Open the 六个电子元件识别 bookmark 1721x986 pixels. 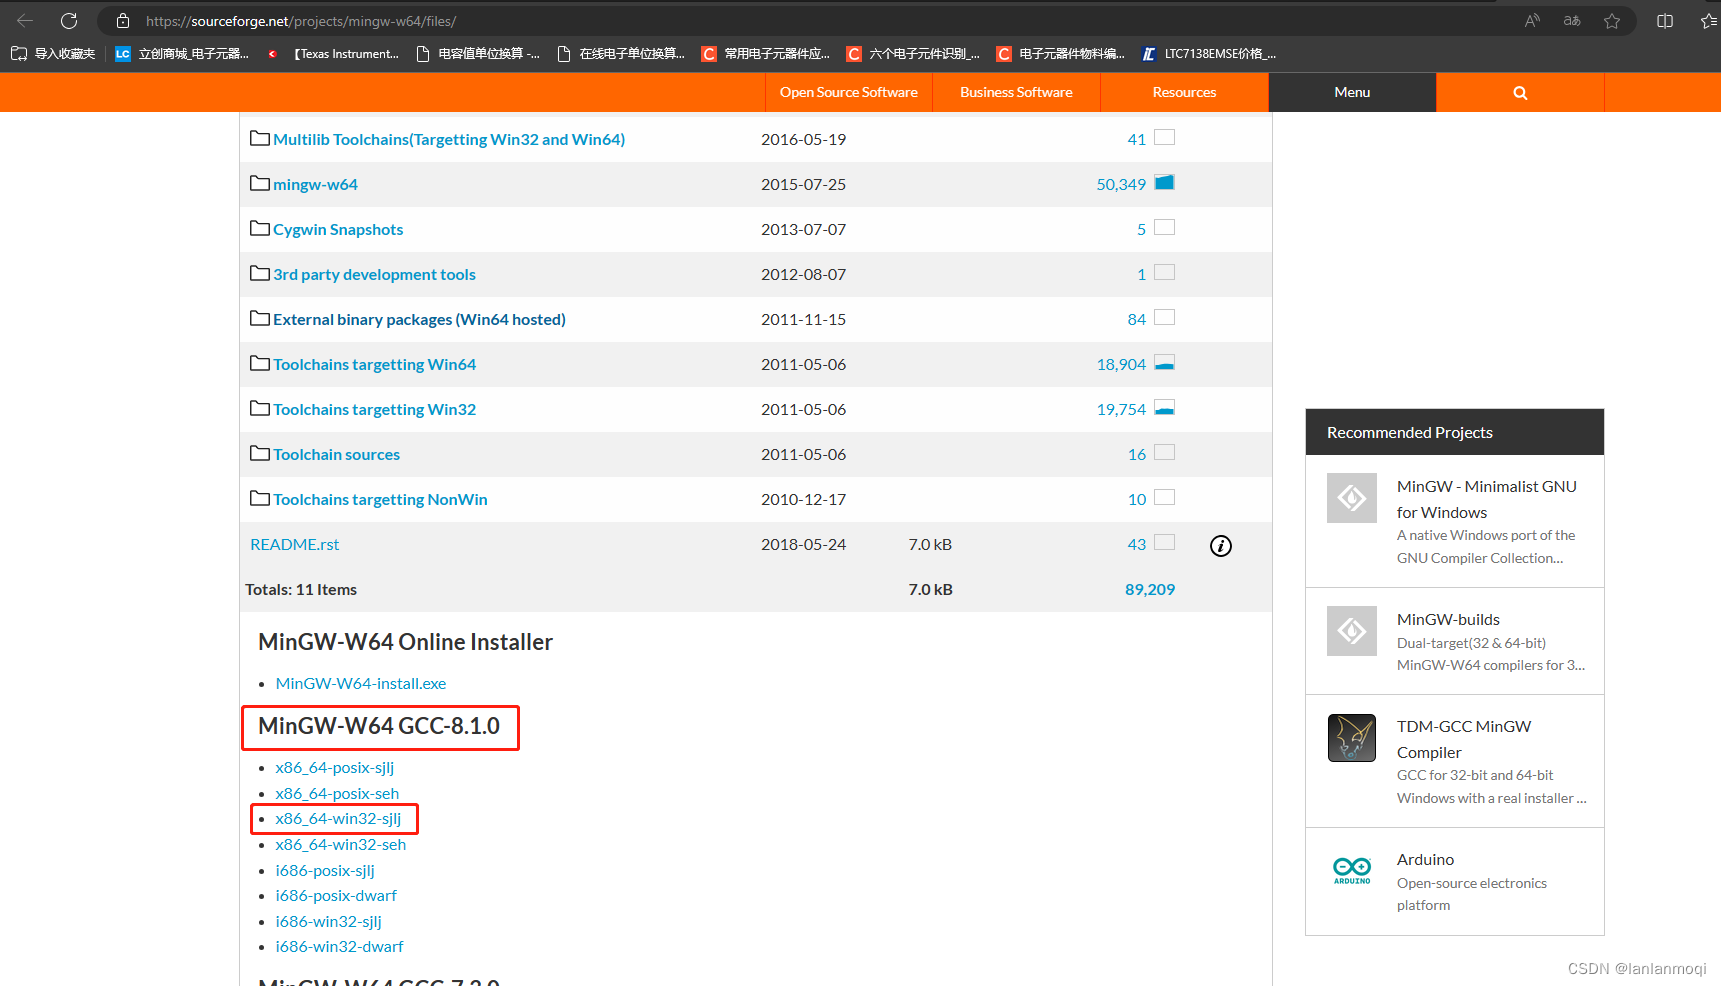913,54
